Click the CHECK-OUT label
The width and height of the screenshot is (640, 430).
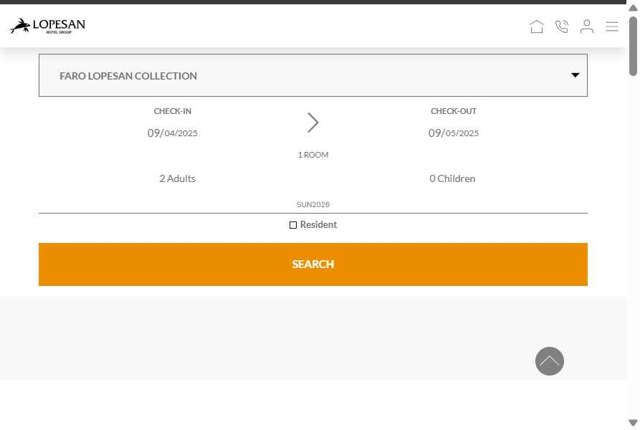[x=453, y=111]
